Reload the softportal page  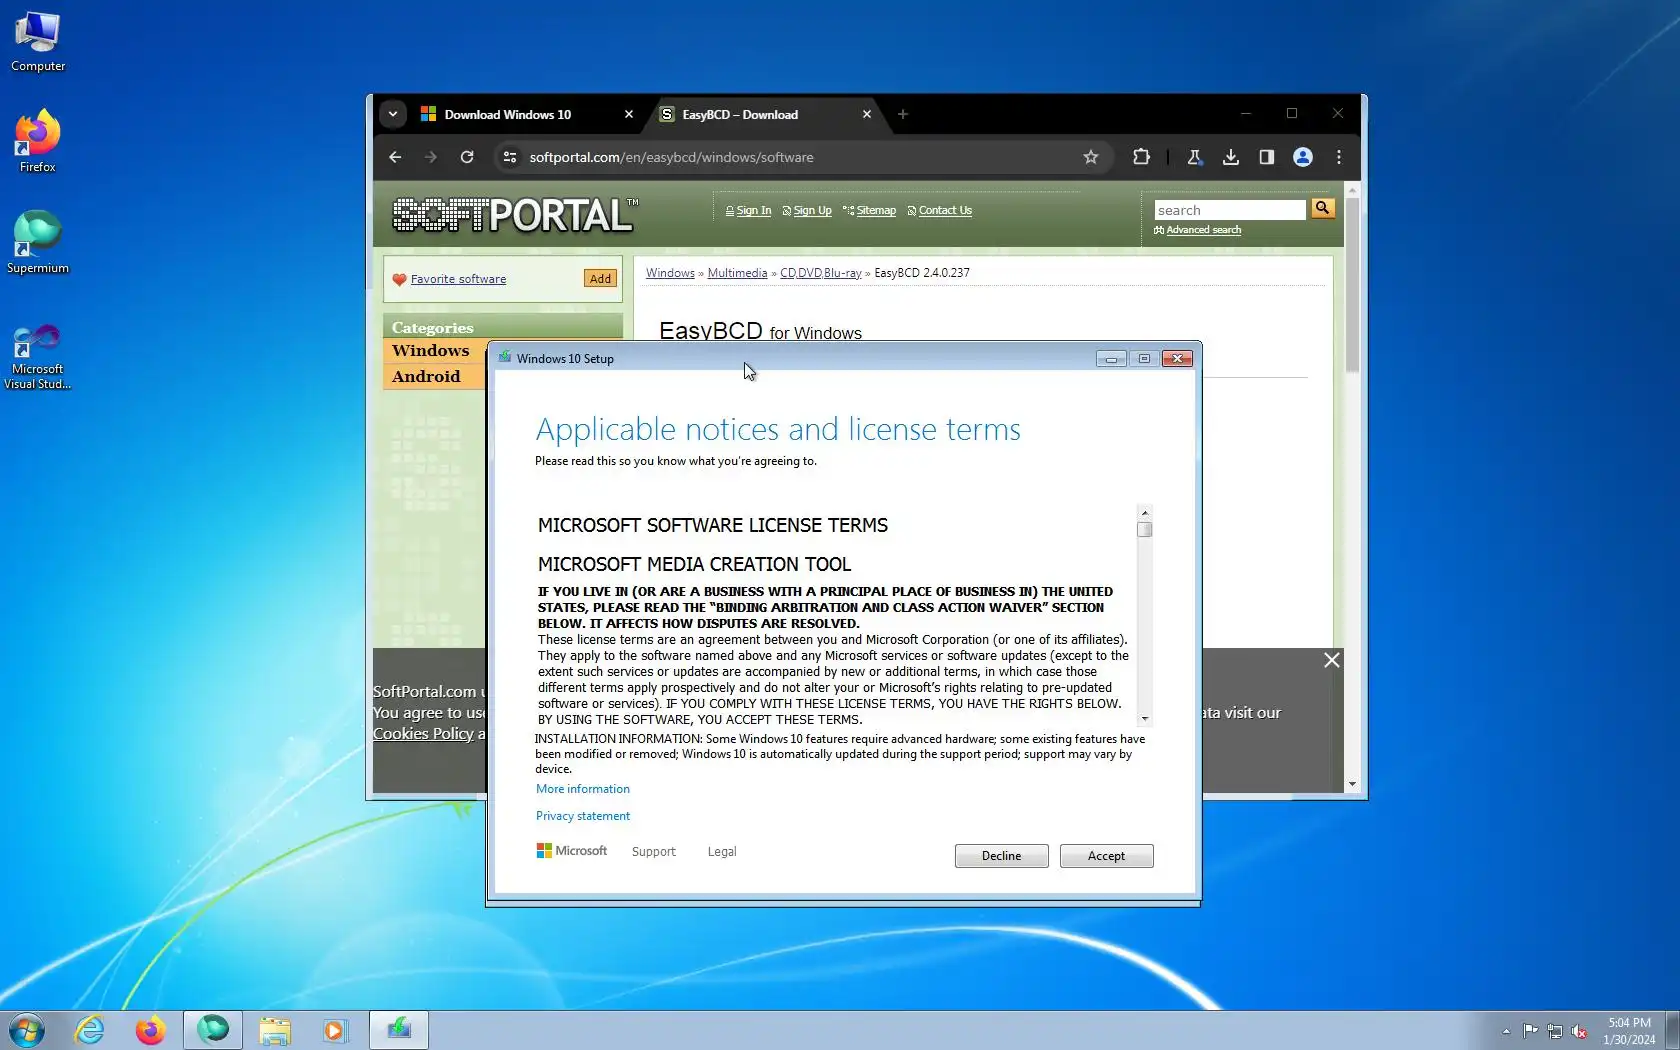[467, 157]
